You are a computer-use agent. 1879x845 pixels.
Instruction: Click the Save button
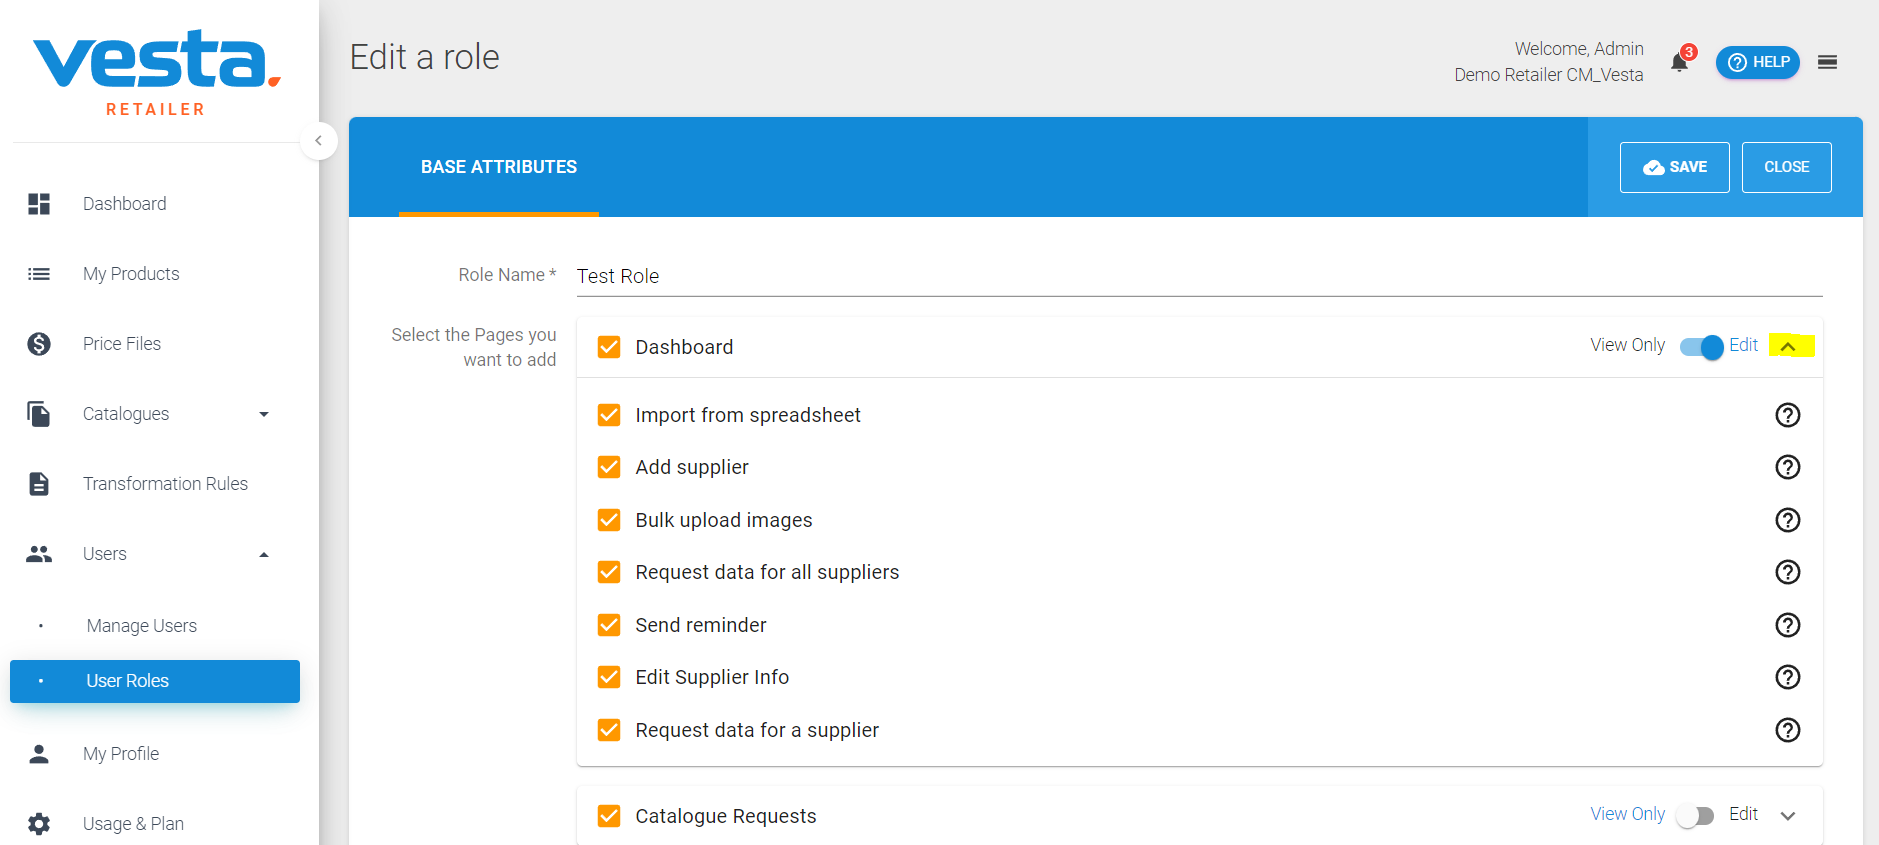pos(1674,167)
